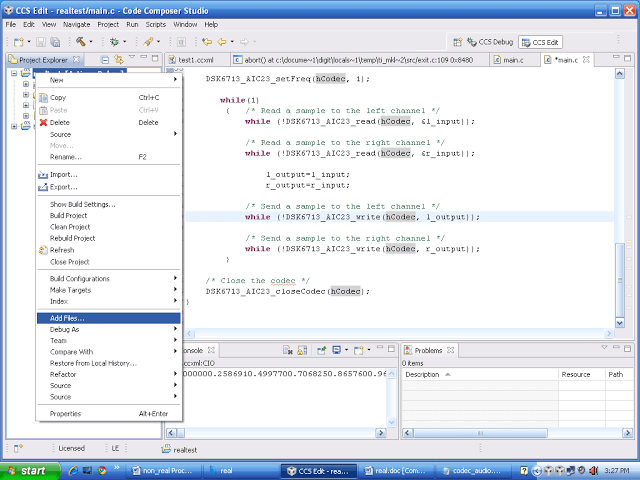Screen dimensions: 640x480
Task: Click the New wizard toolbar icon
Action: pos(19,42)
